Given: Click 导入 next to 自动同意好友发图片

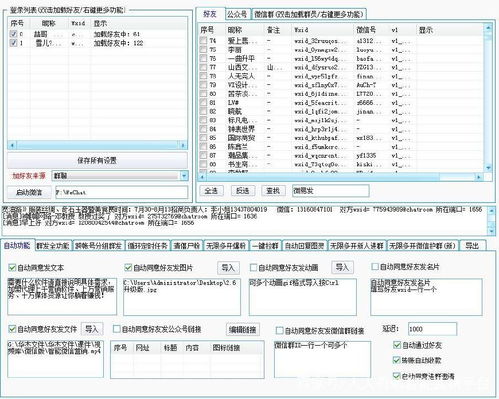Looking at the screenshot, I should (x=228, y=267).
